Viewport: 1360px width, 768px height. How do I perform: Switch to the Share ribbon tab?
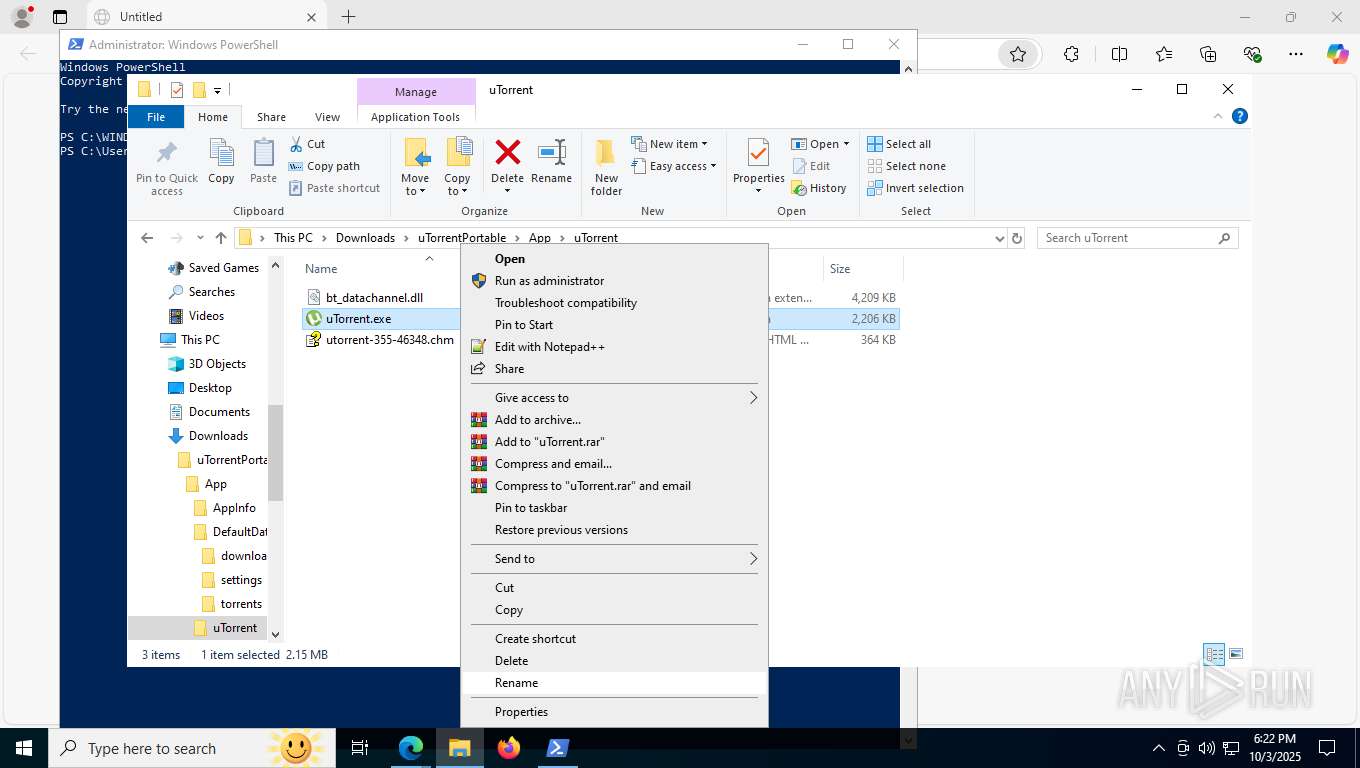tap(271, 117)
